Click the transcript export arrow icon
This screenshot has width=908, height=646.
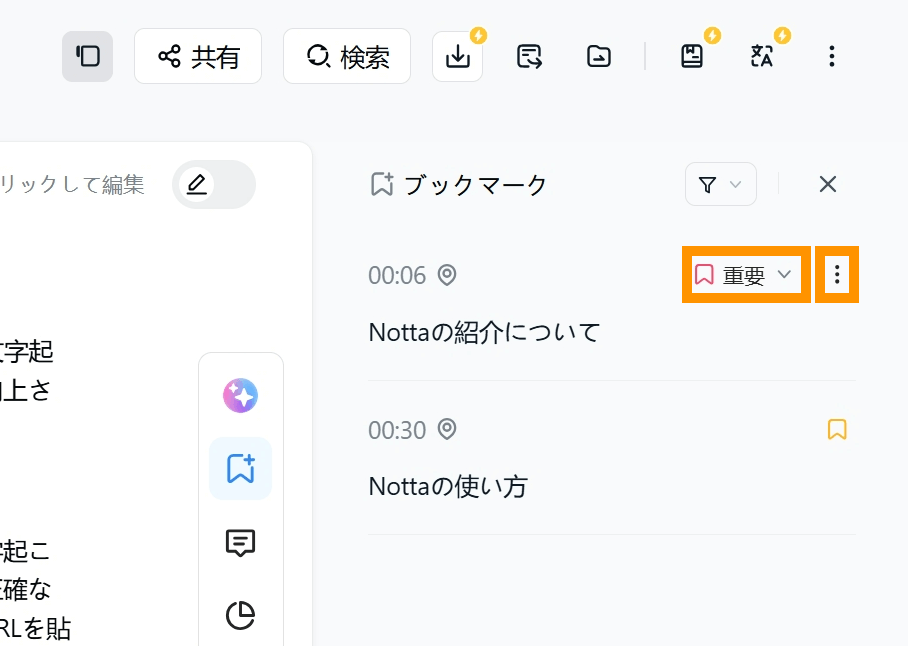point(529,56)
